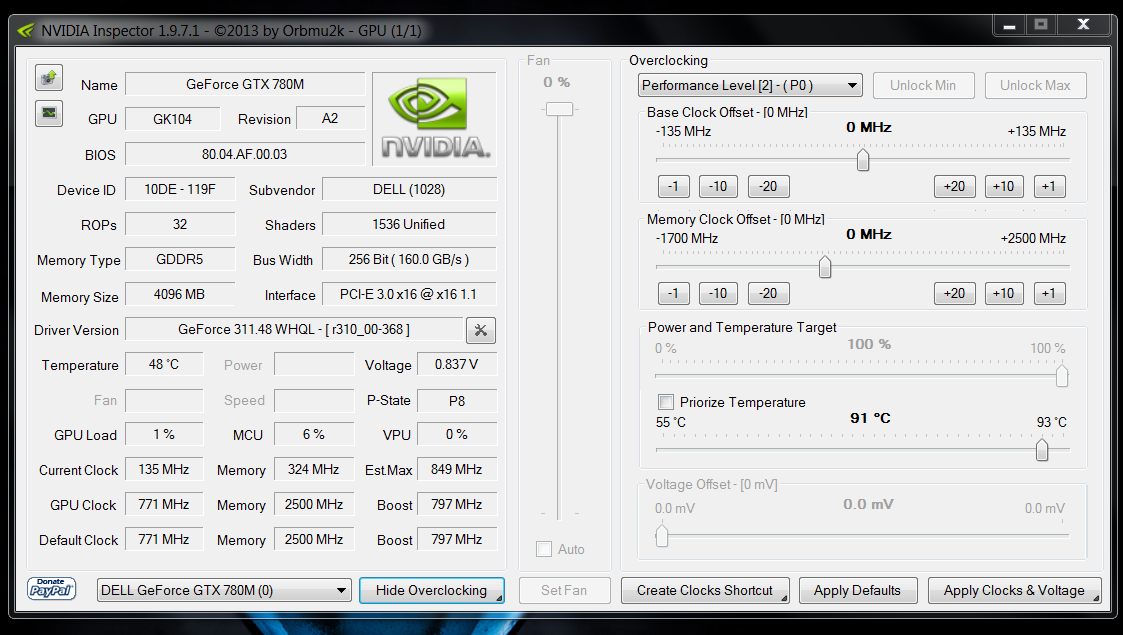
Task: Click the MCU value 6 %
Action: pos(314,434)
